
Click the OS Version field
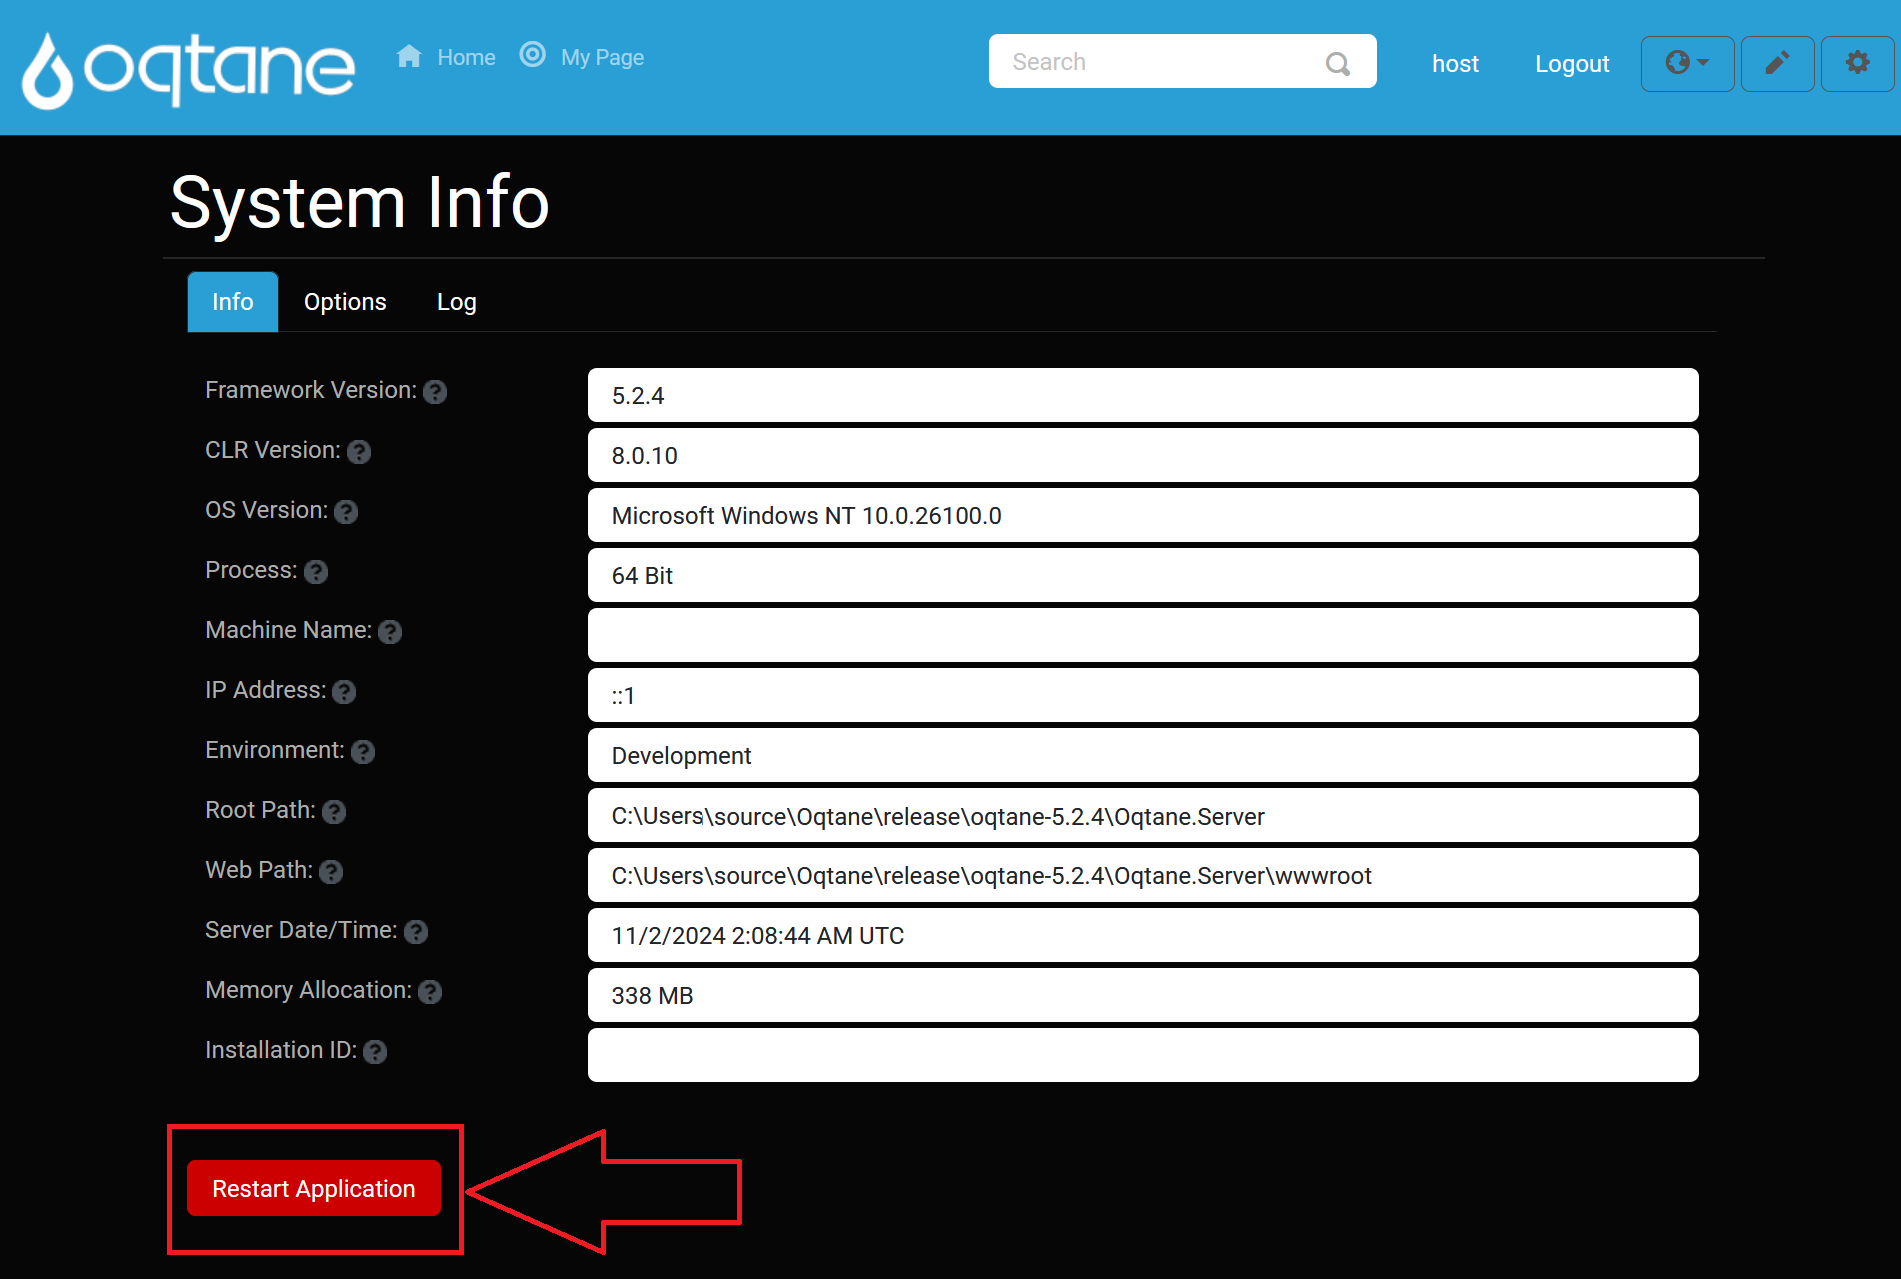click(1143, 515)
